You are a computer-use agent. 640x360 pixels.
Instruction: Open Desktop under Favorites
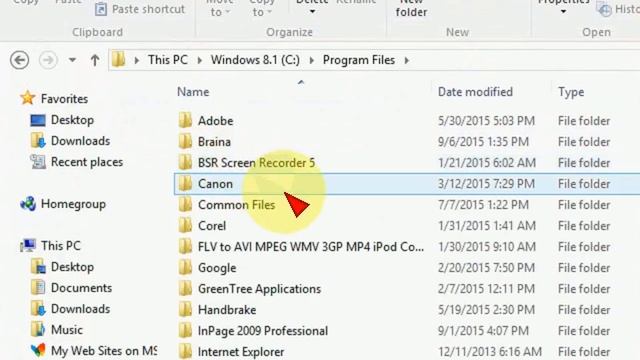tap(72, 120)
